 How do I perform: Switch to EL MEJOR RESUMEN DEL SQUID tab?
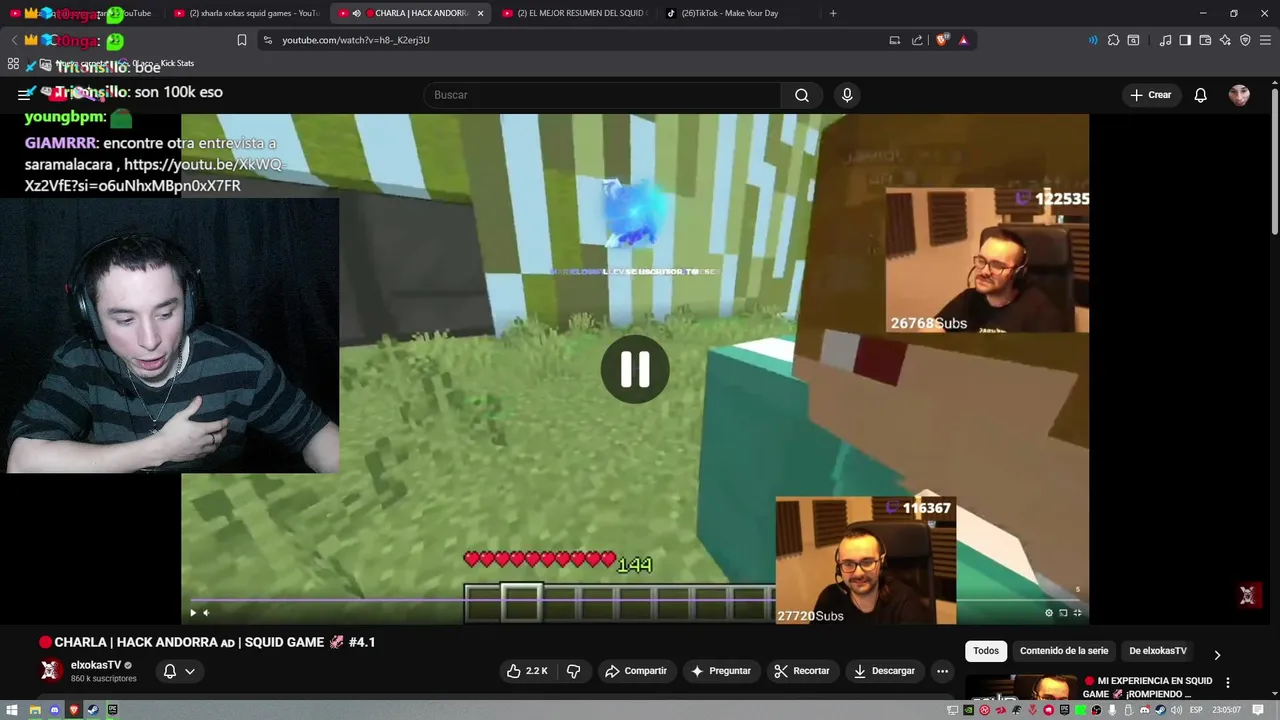(x=574, y=13)
